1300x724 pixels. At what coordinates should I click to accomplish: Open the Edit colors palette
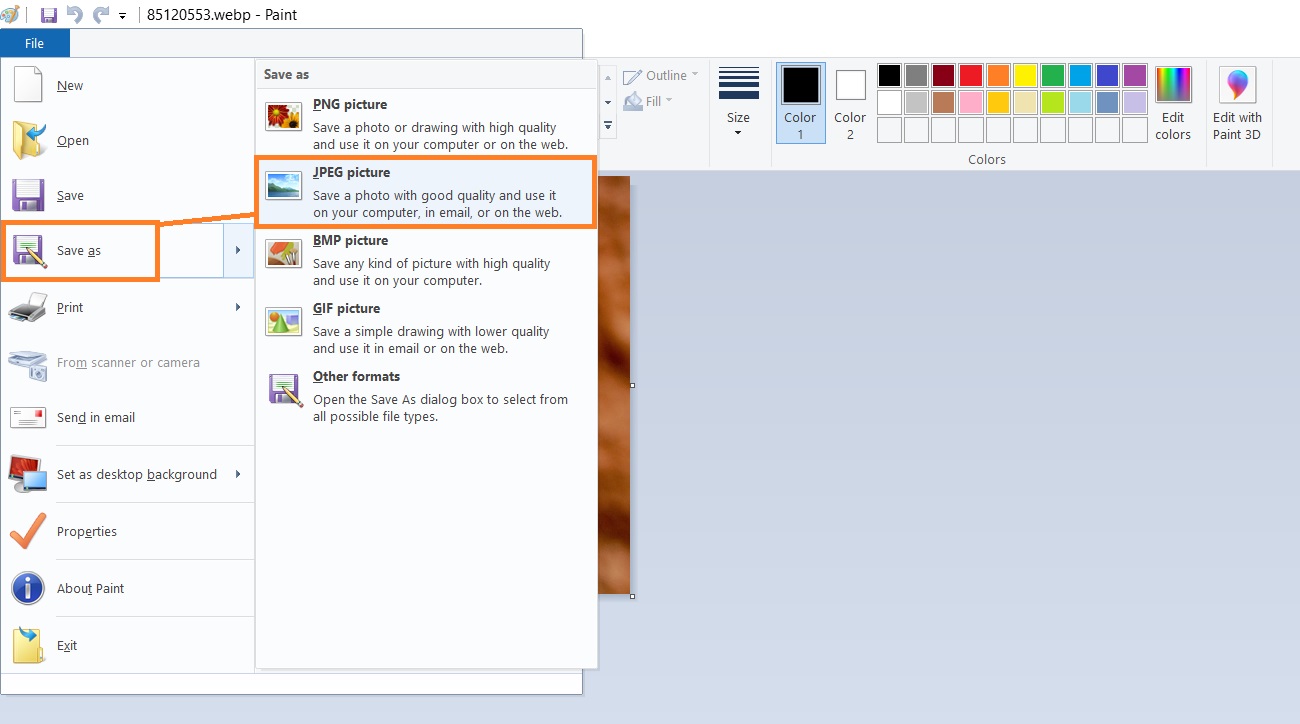(x=1172, y=101)
